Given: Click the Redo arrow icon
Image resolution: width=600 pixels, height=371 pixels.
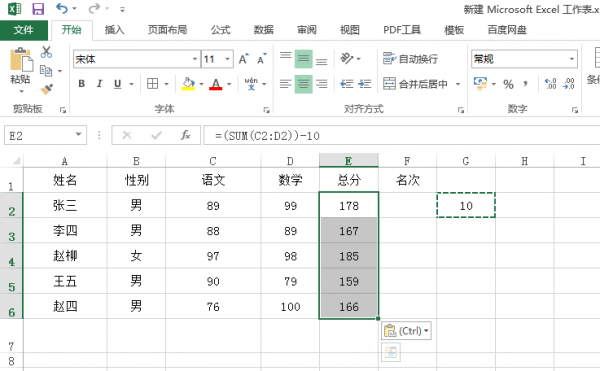Looking at the screenshot, I should tap(94, 8).
